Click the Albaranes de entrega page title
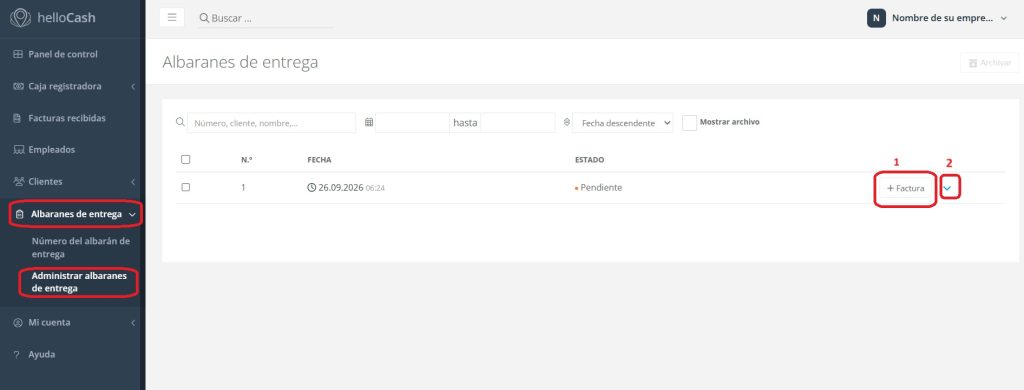 pos(240,62)
